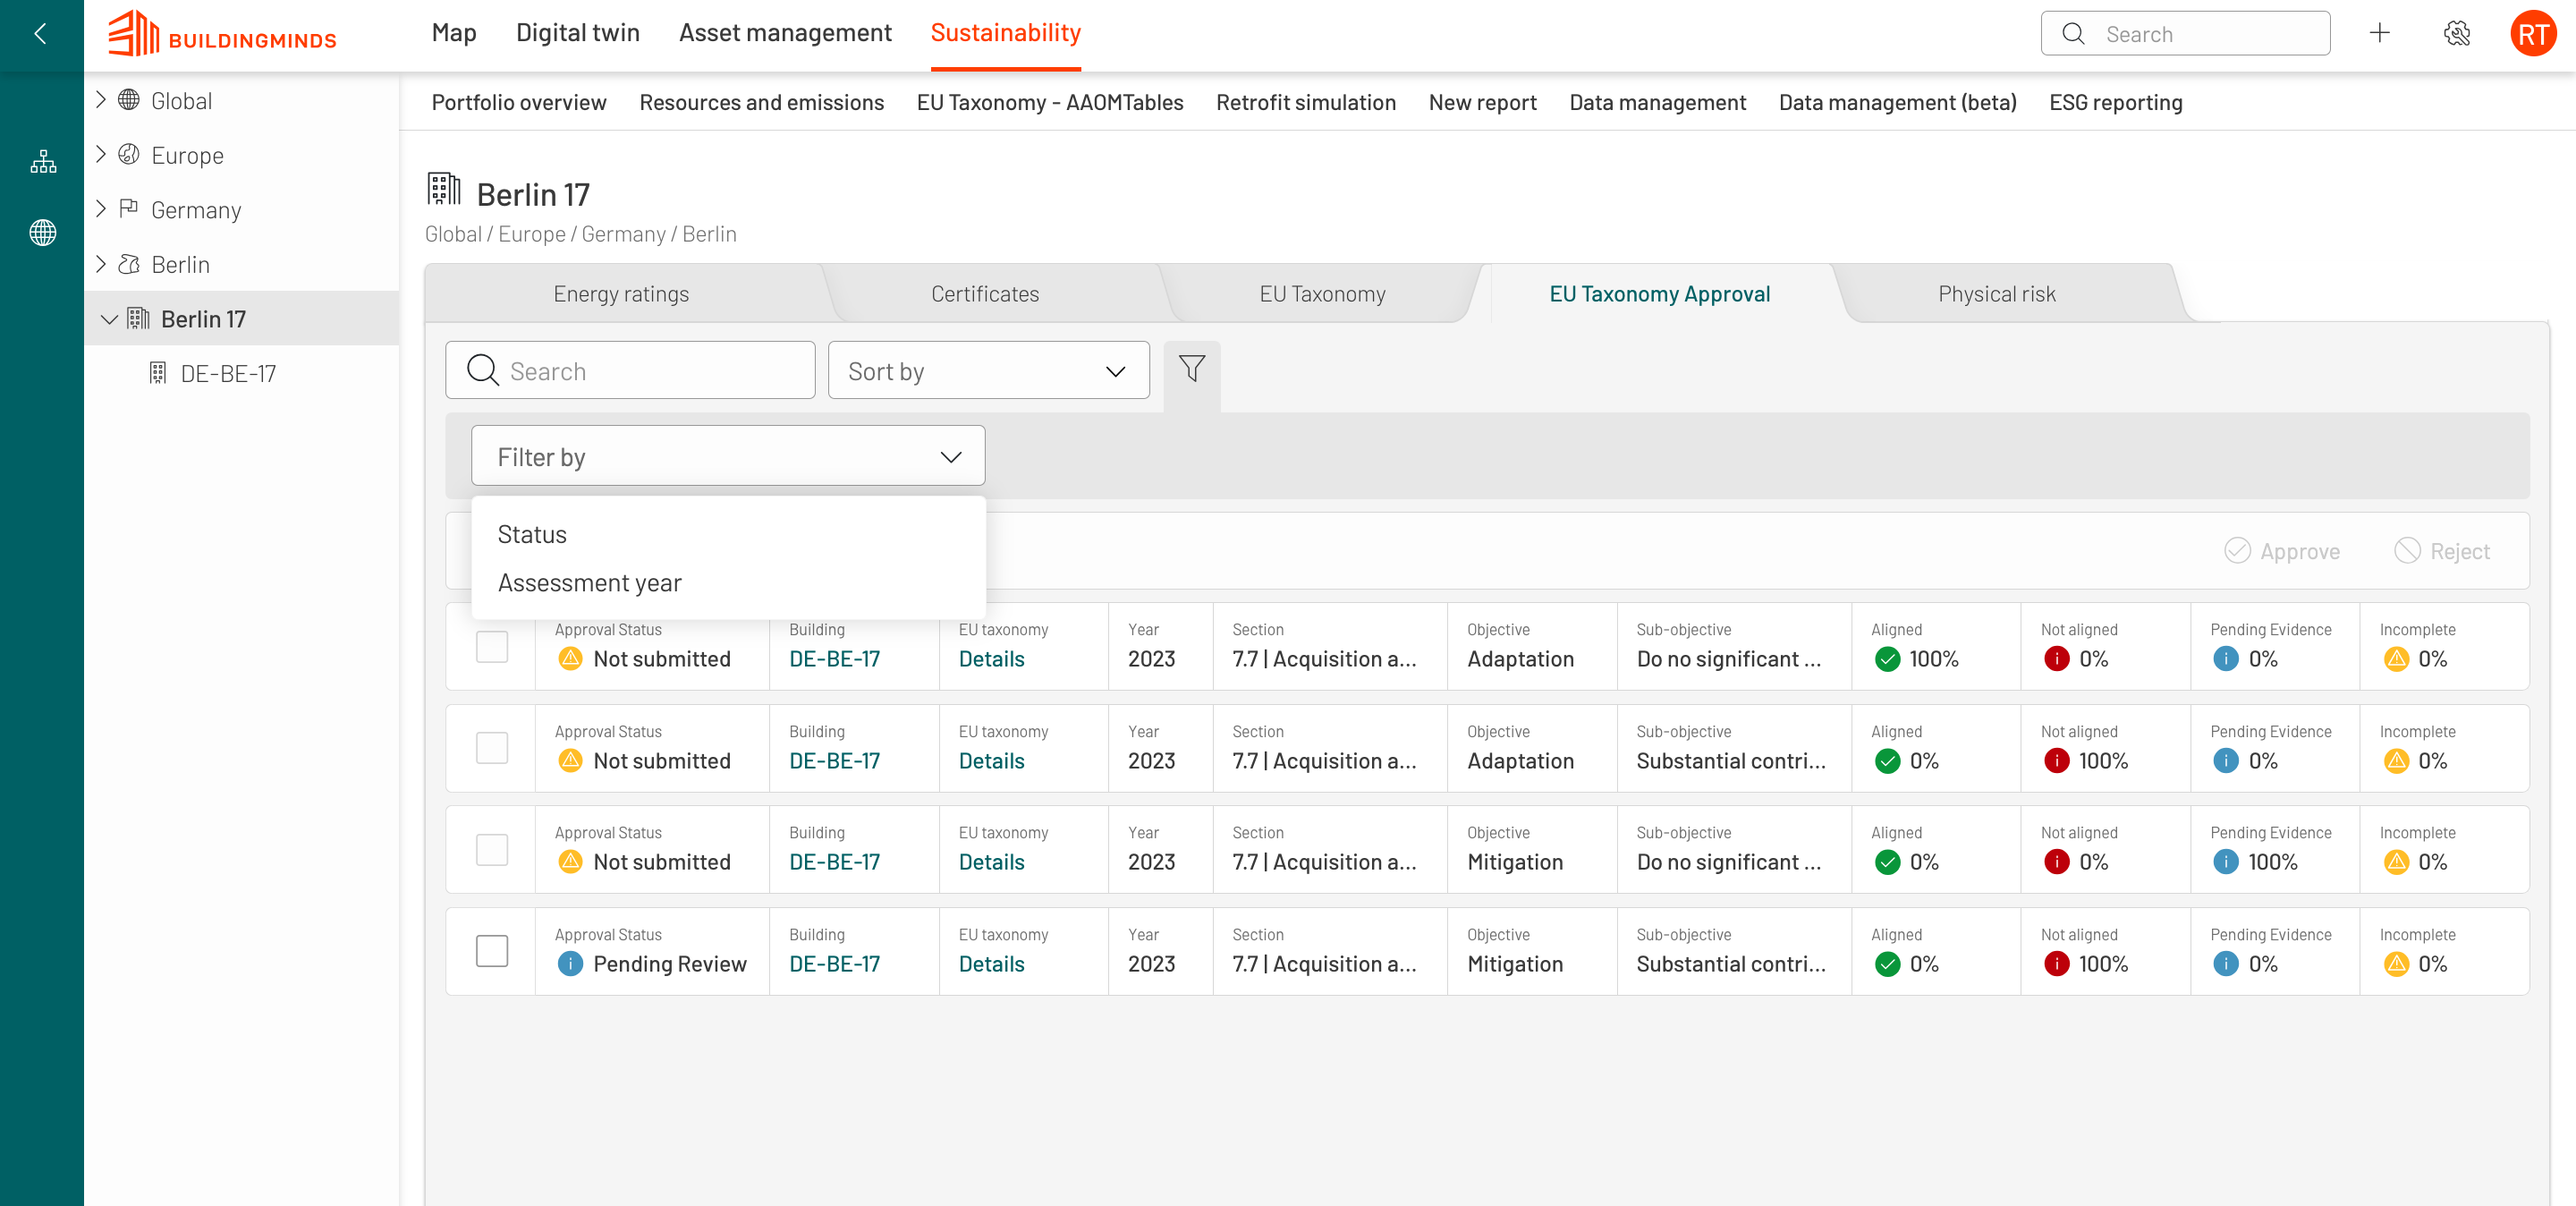Select checkbox for Adaptation Do no significant row
2576x1206 pixels.
click(492, 647)
